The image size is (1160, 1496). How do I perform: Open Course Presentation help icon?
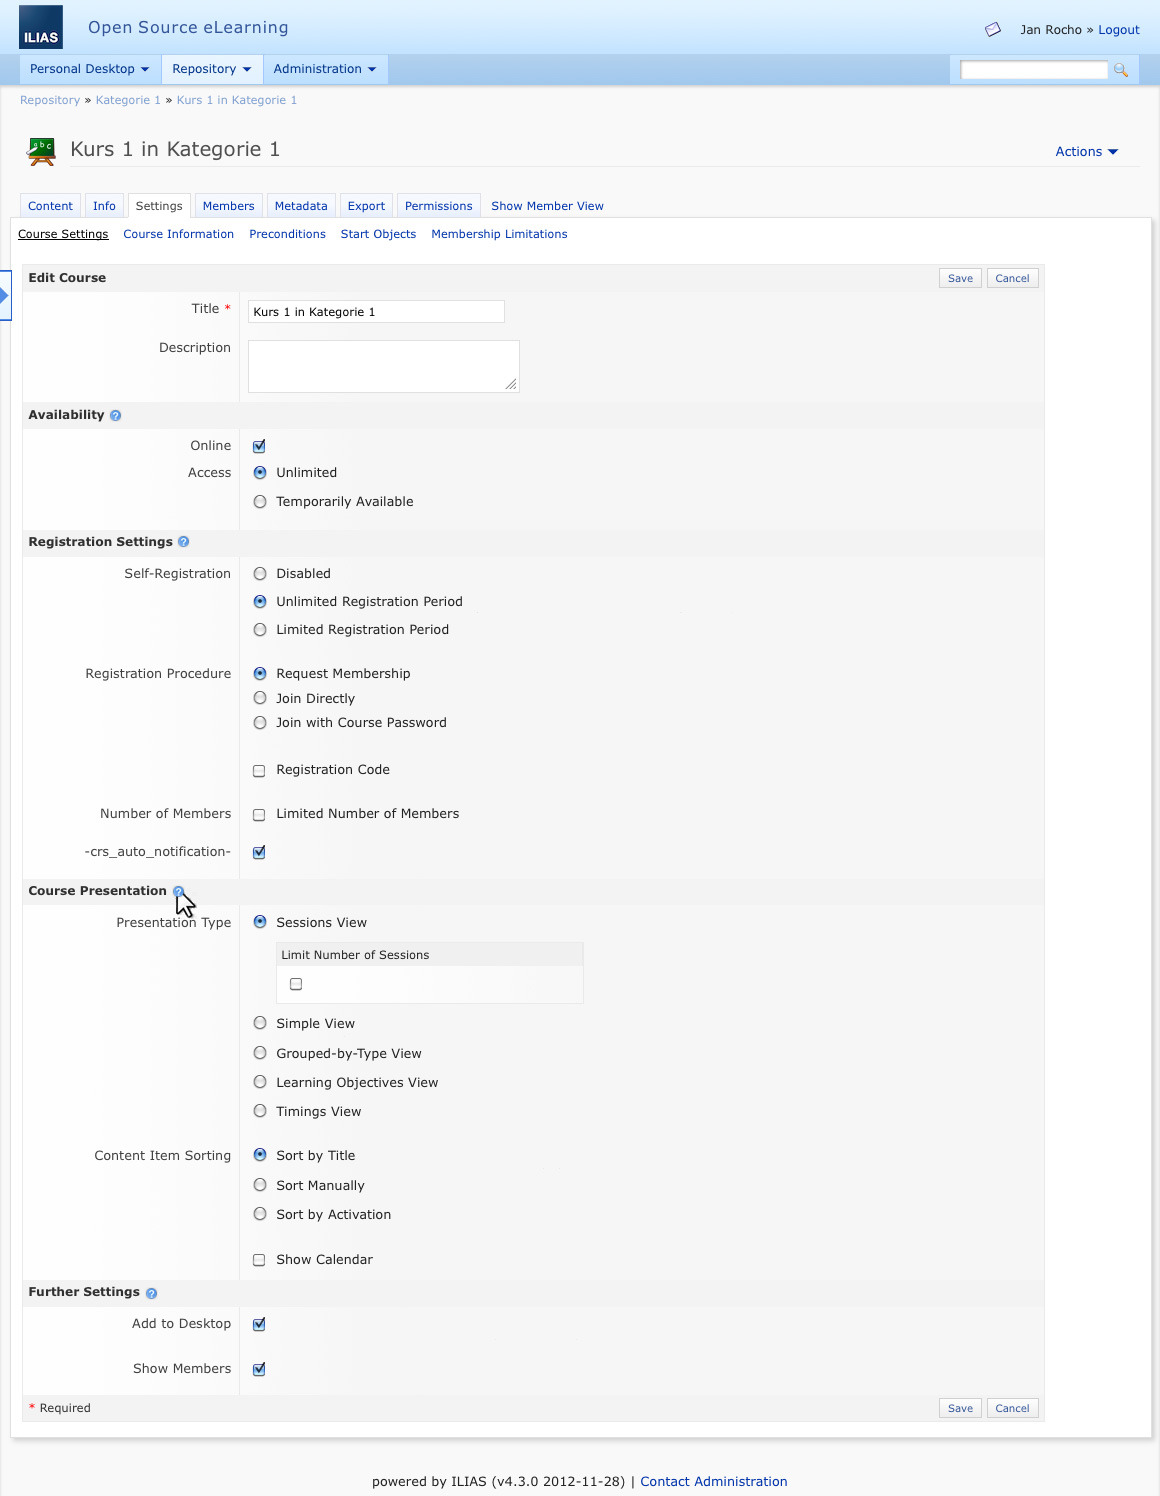[178, 891]
